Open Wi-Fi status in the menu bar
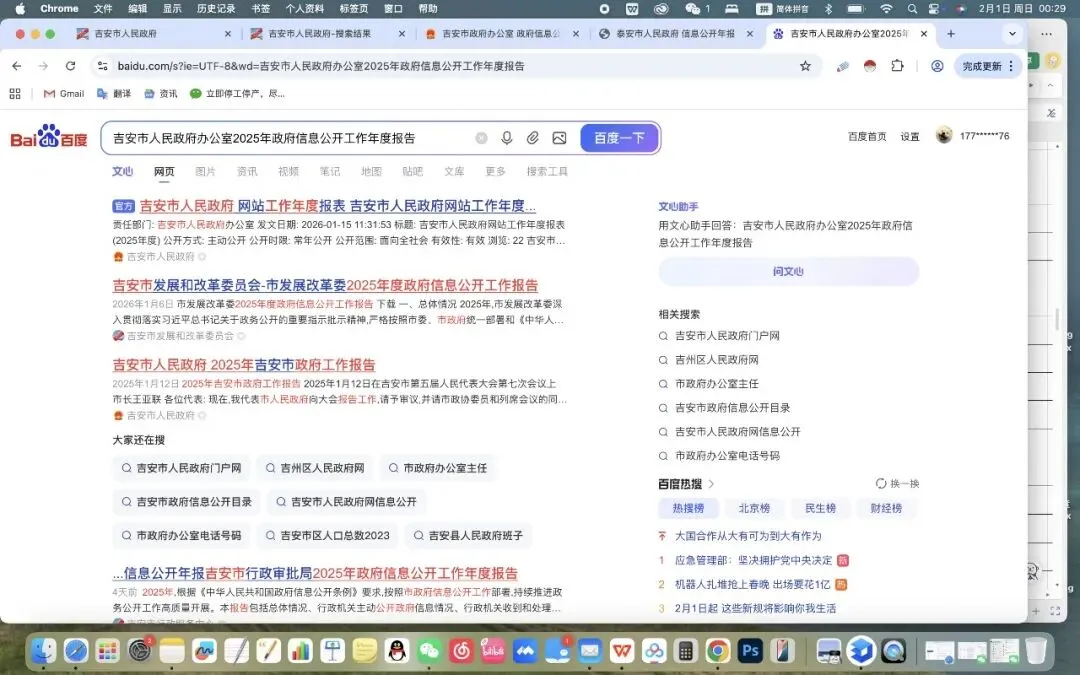The width and height of the screenshot is (1080, 675). tap(886, 9)
